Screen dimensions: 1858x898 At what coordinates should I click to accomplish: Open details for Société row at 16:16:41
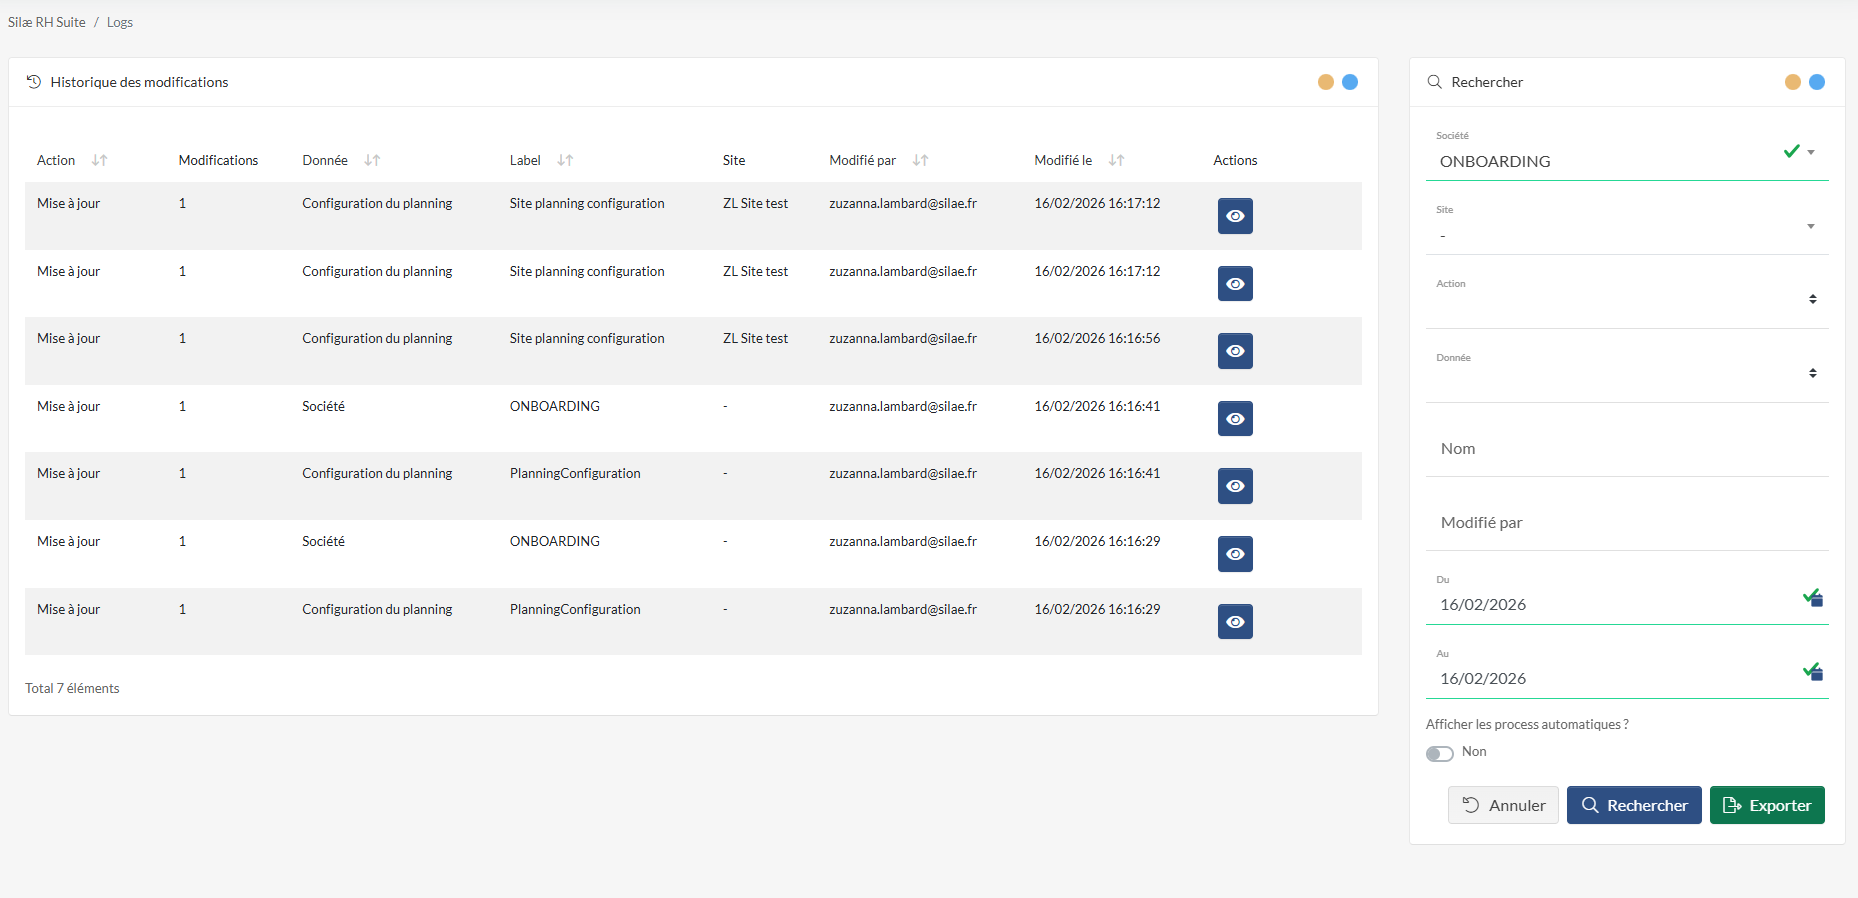coord(1235,419)
